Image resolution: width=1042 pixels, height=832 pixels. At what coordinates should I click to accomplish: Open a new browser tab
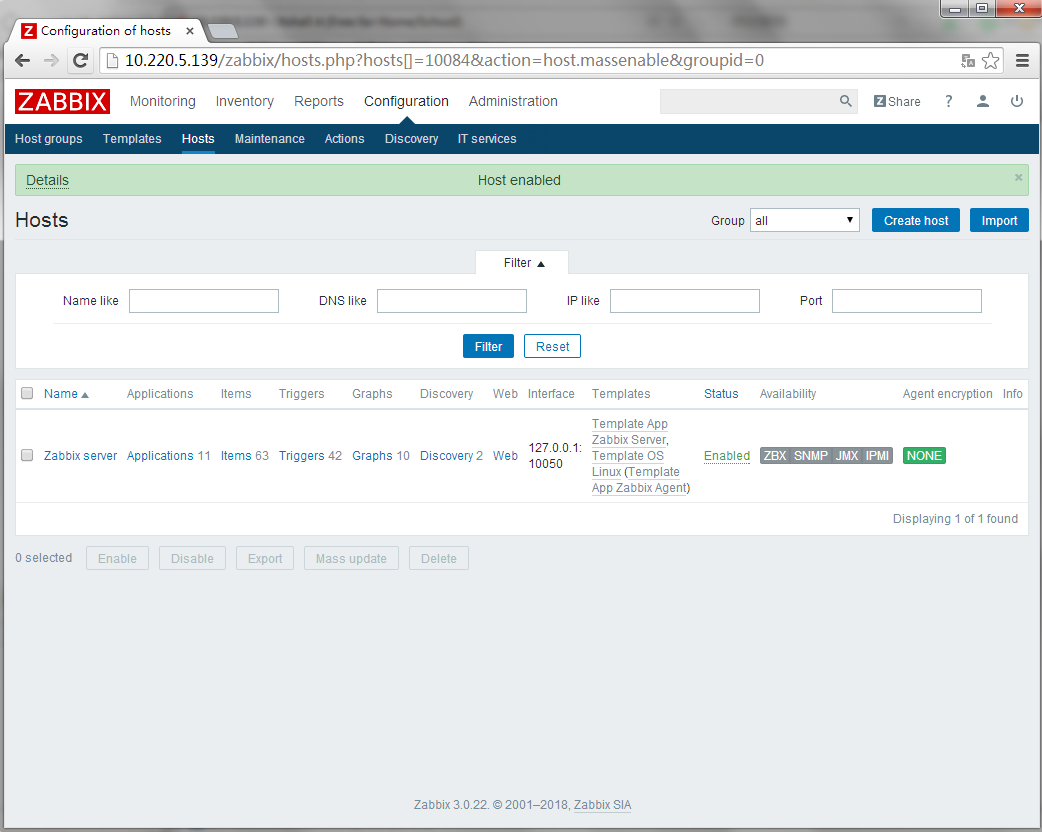[x=223, y=31]
